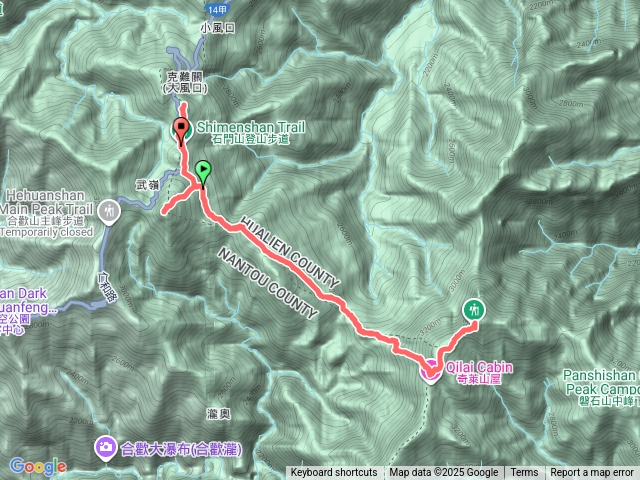The image size is (640, 480).
Task: Click Report a map error link
Action: point(591,473)
